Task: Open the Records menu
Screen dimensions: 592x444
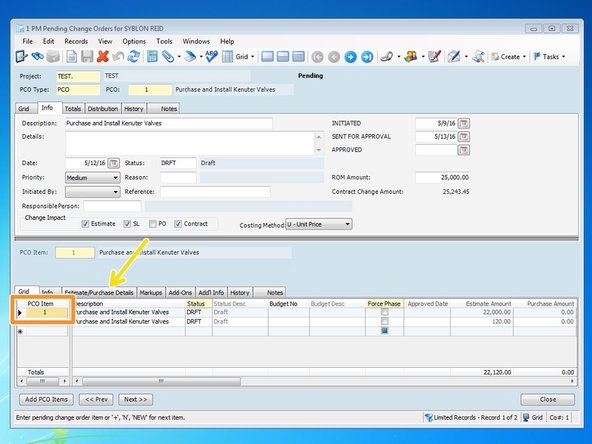Action: click(x=76, y=41)
